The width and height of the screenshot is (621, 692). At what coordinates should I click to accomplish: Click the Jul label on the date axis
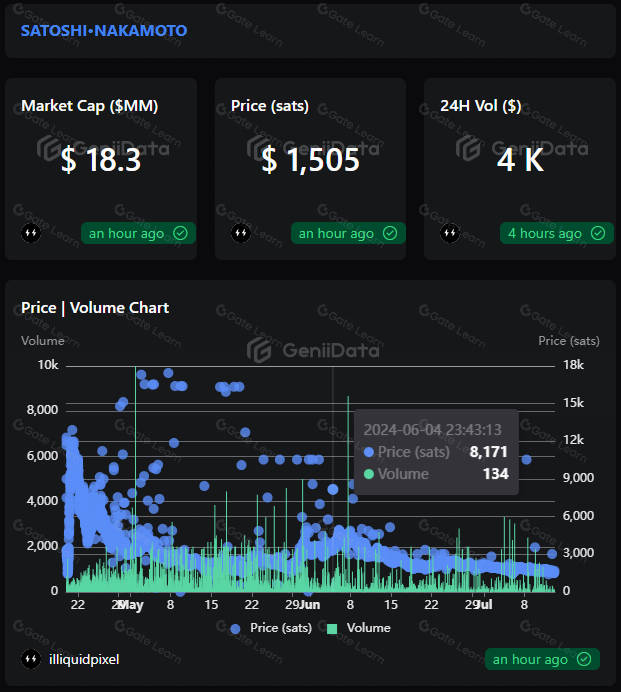click(x=485, y=604)
